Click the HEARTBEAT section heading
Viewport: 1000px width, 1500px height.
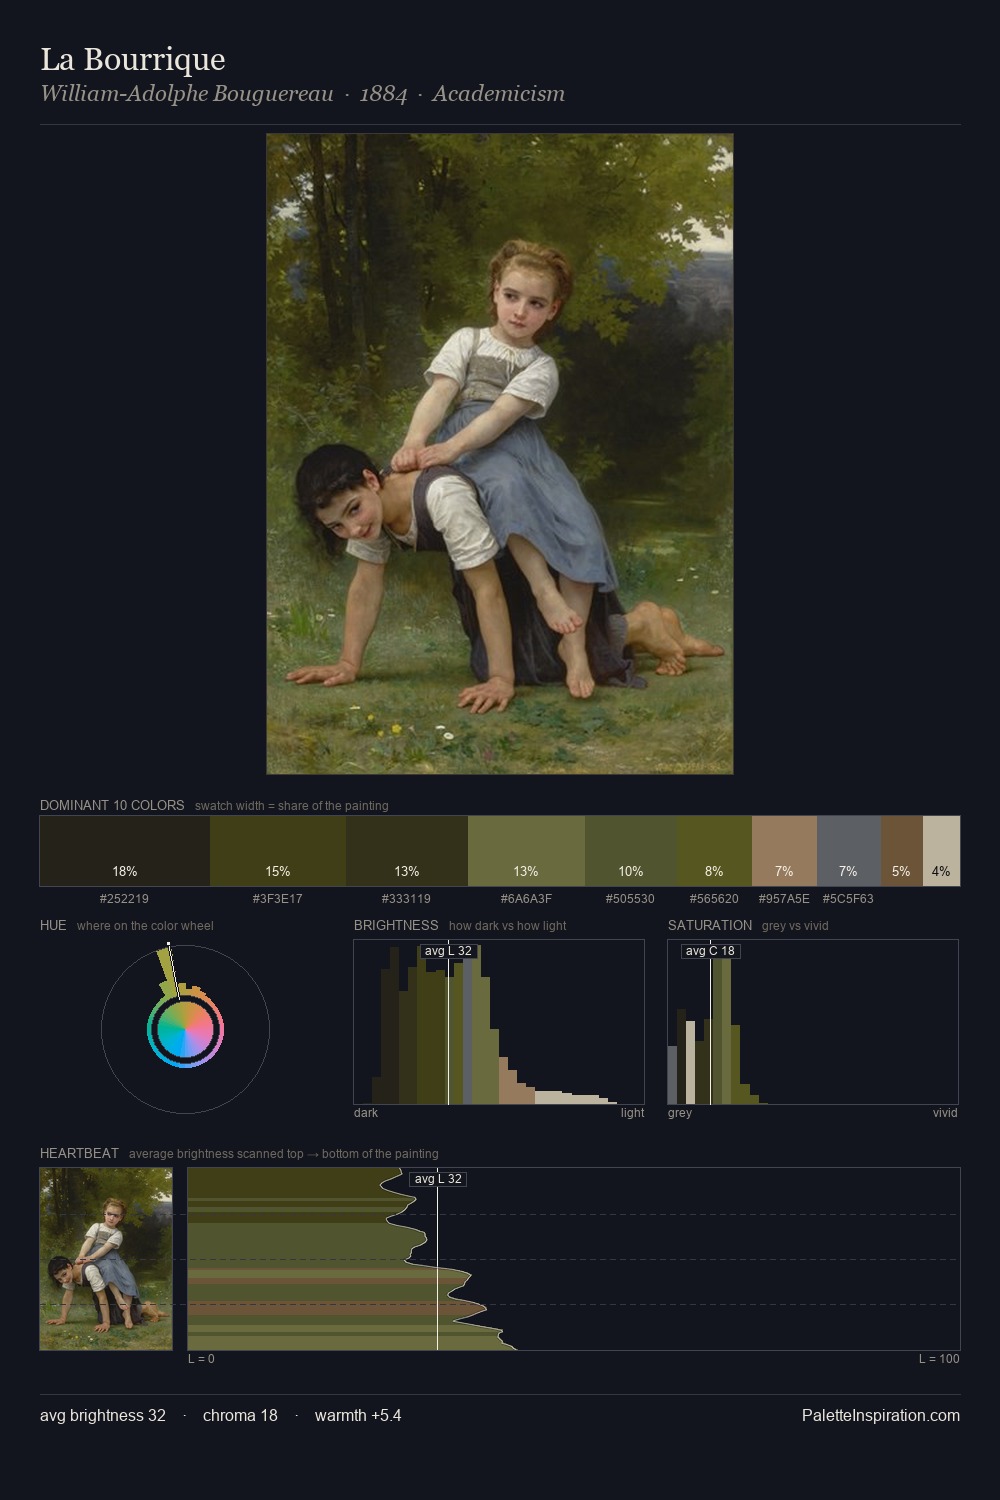(x=79, y=1153)
